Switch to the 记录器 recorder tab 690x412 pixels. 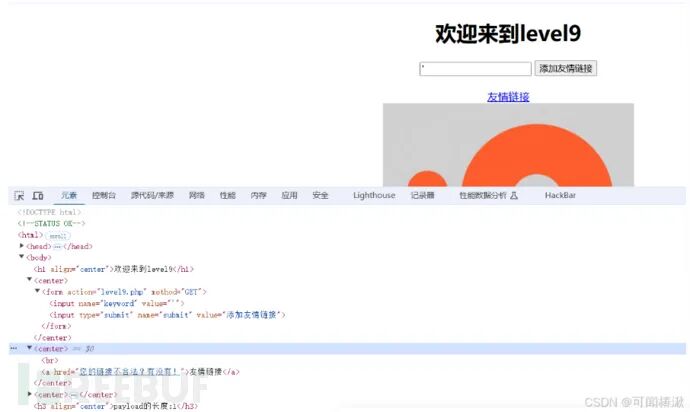[x=422, y=195]
